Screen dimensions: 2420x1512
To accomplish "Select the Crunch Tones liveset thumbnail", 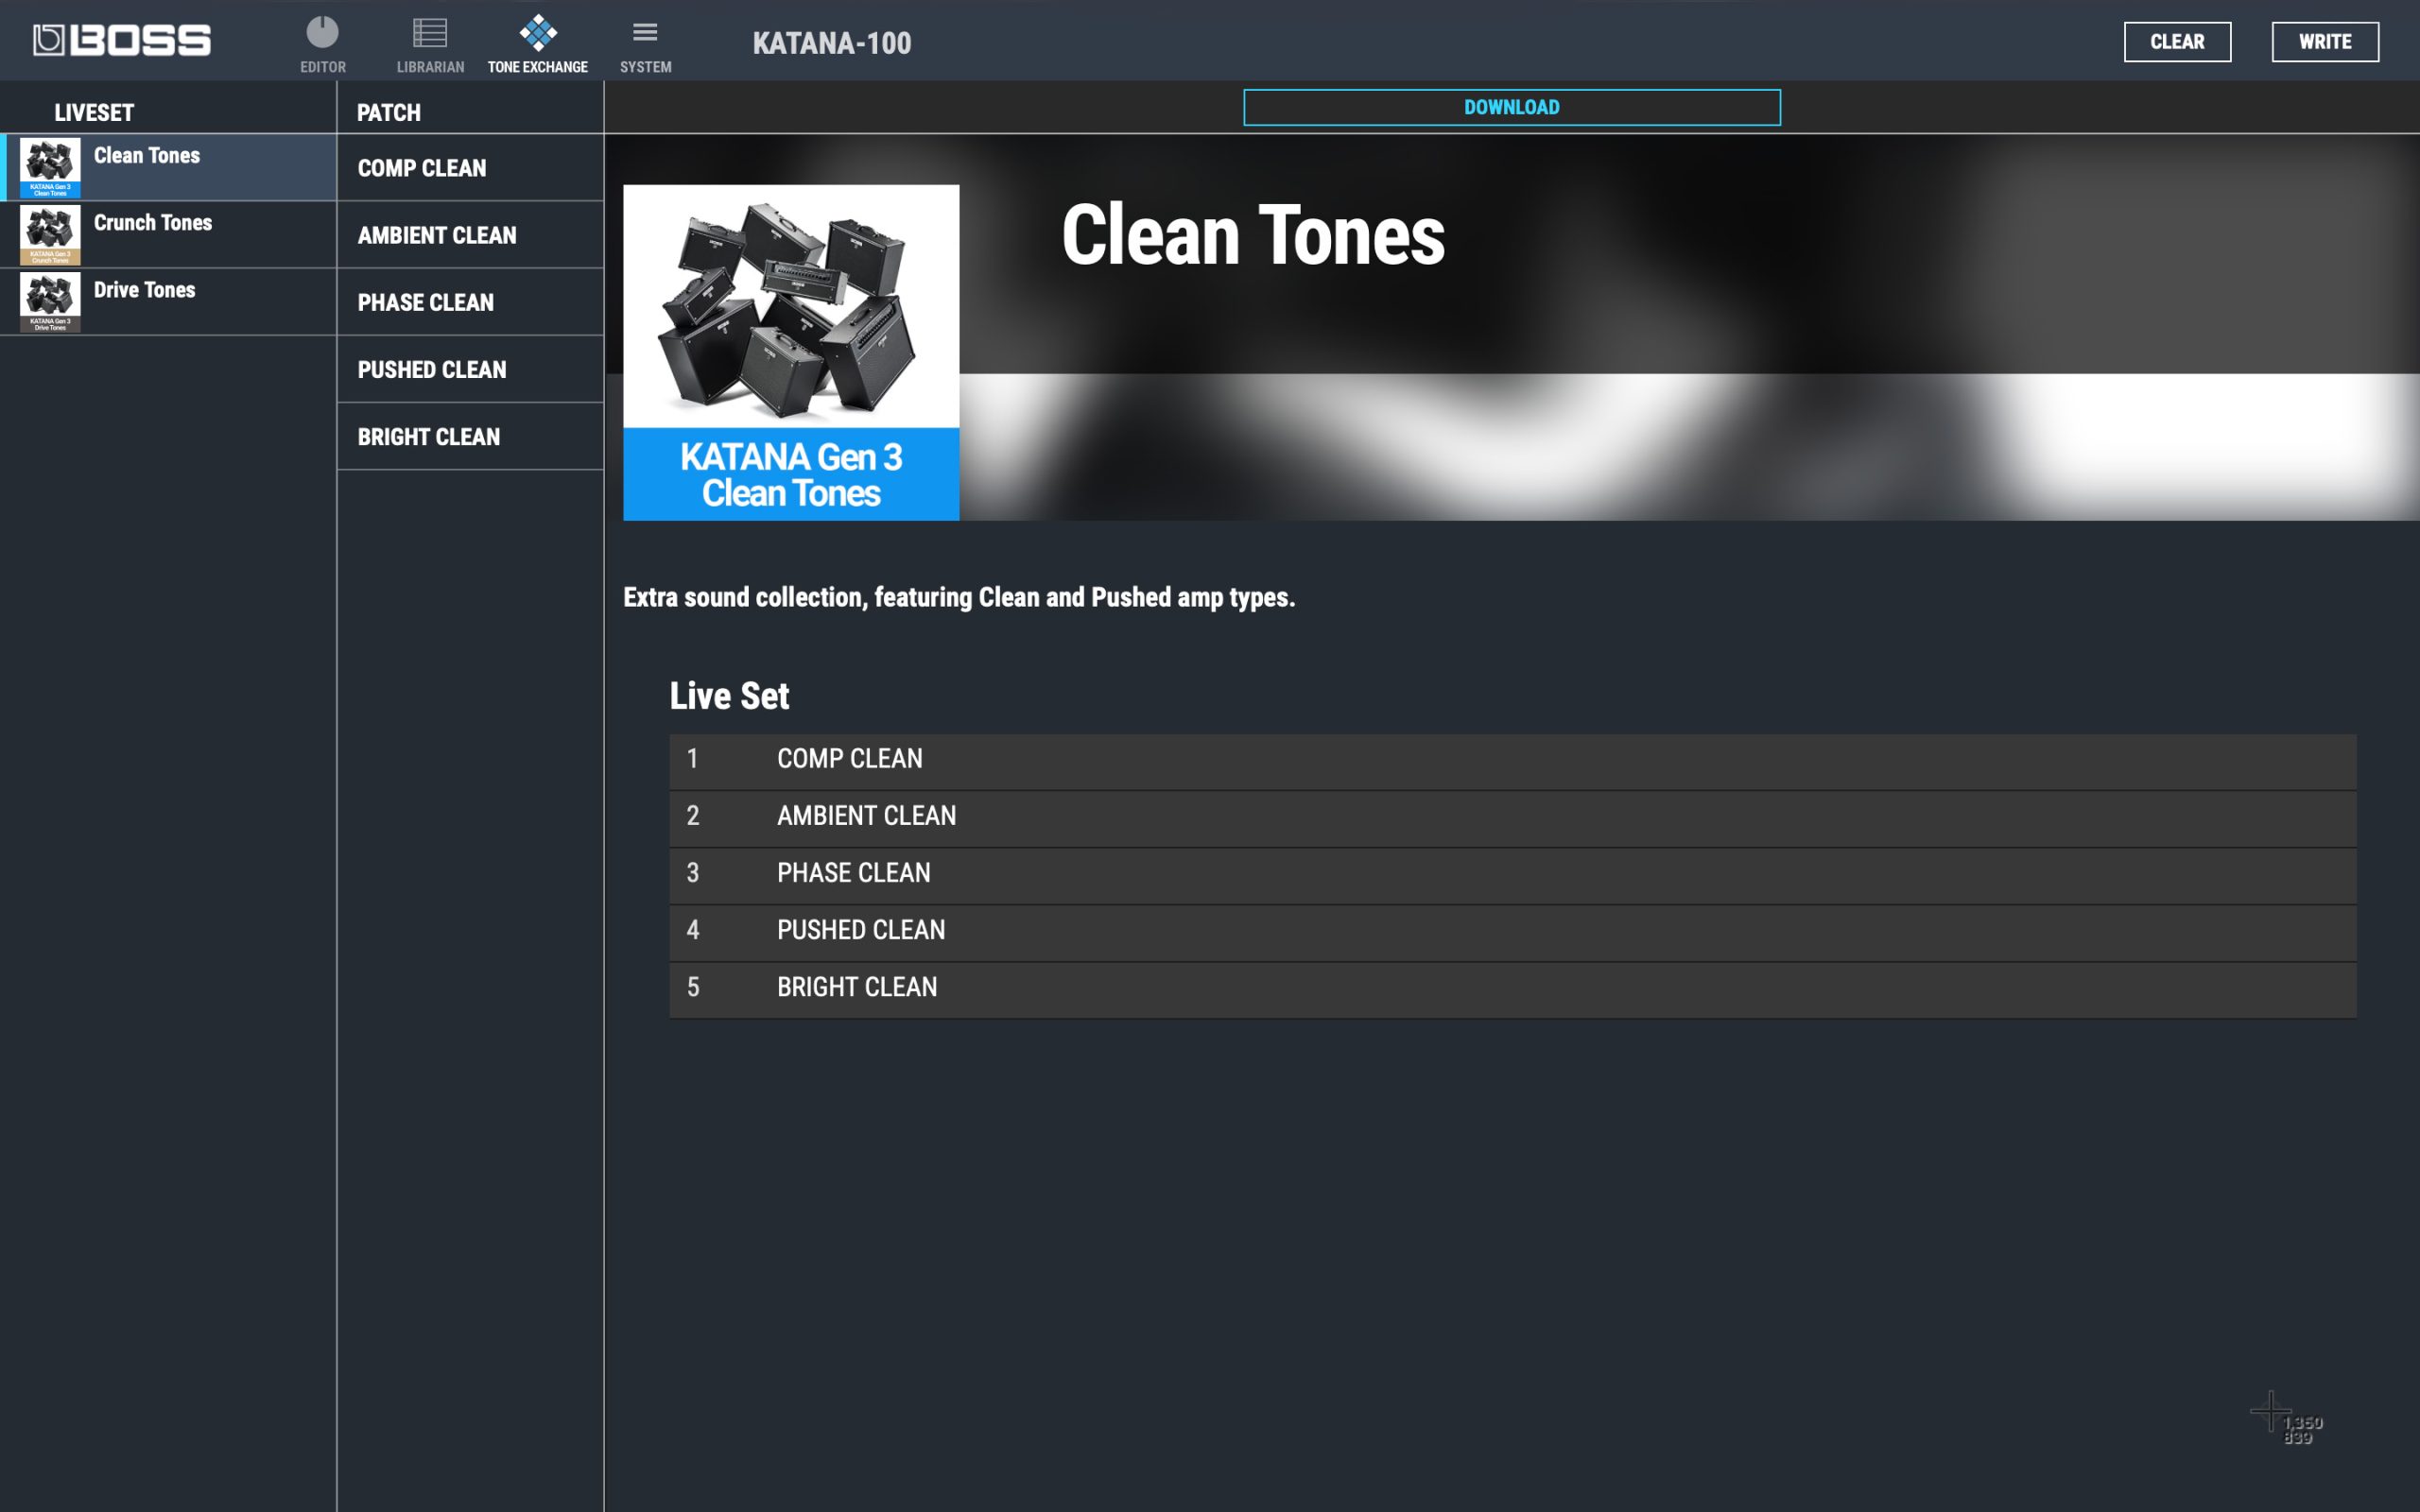I will [x=50, y=234].
